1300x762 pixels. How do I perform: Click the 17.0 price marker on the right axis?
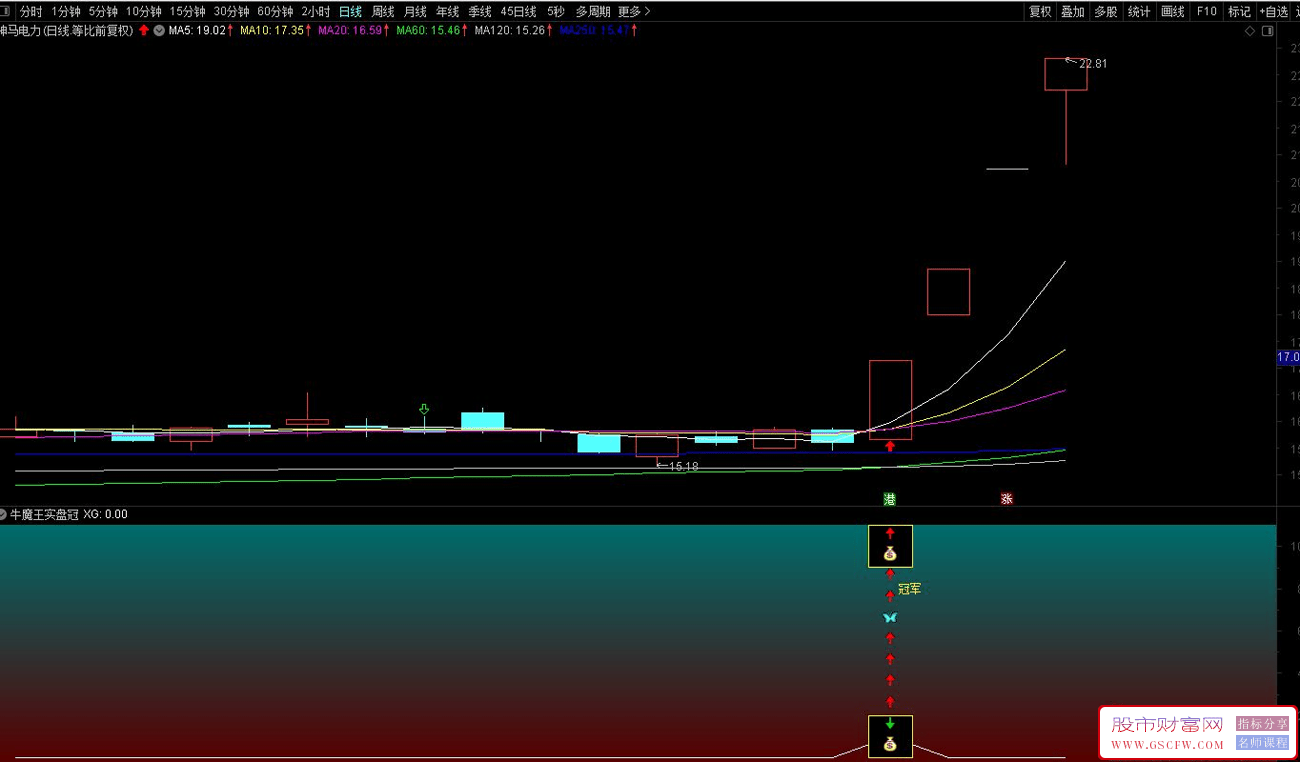click(x=1288, y=357)
